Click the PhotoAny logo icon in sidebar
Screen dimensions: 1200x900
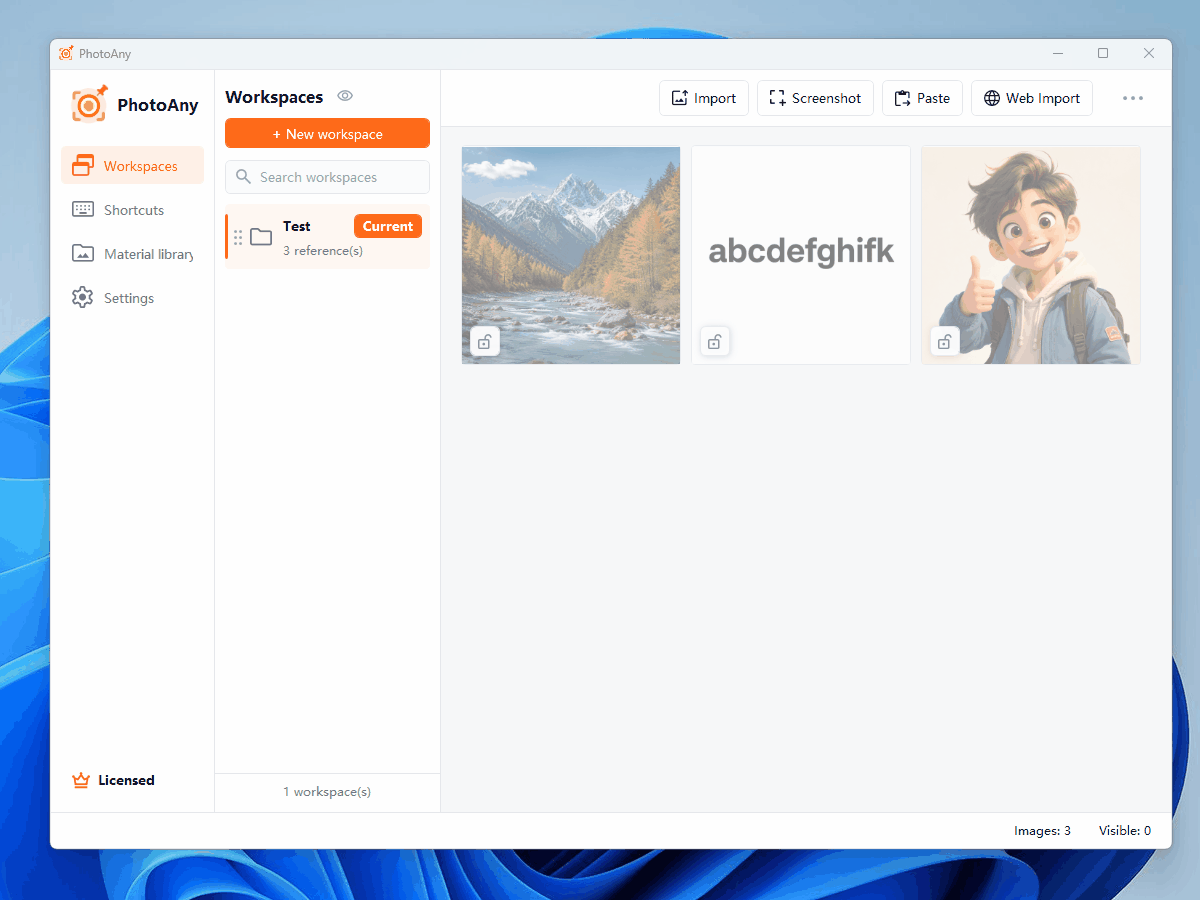pos(89,104)
